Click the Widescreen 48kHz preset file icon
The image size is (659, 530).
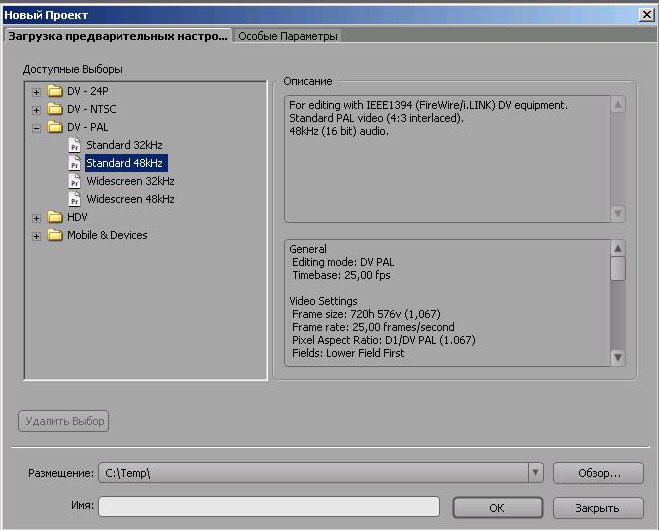point(74,199)
